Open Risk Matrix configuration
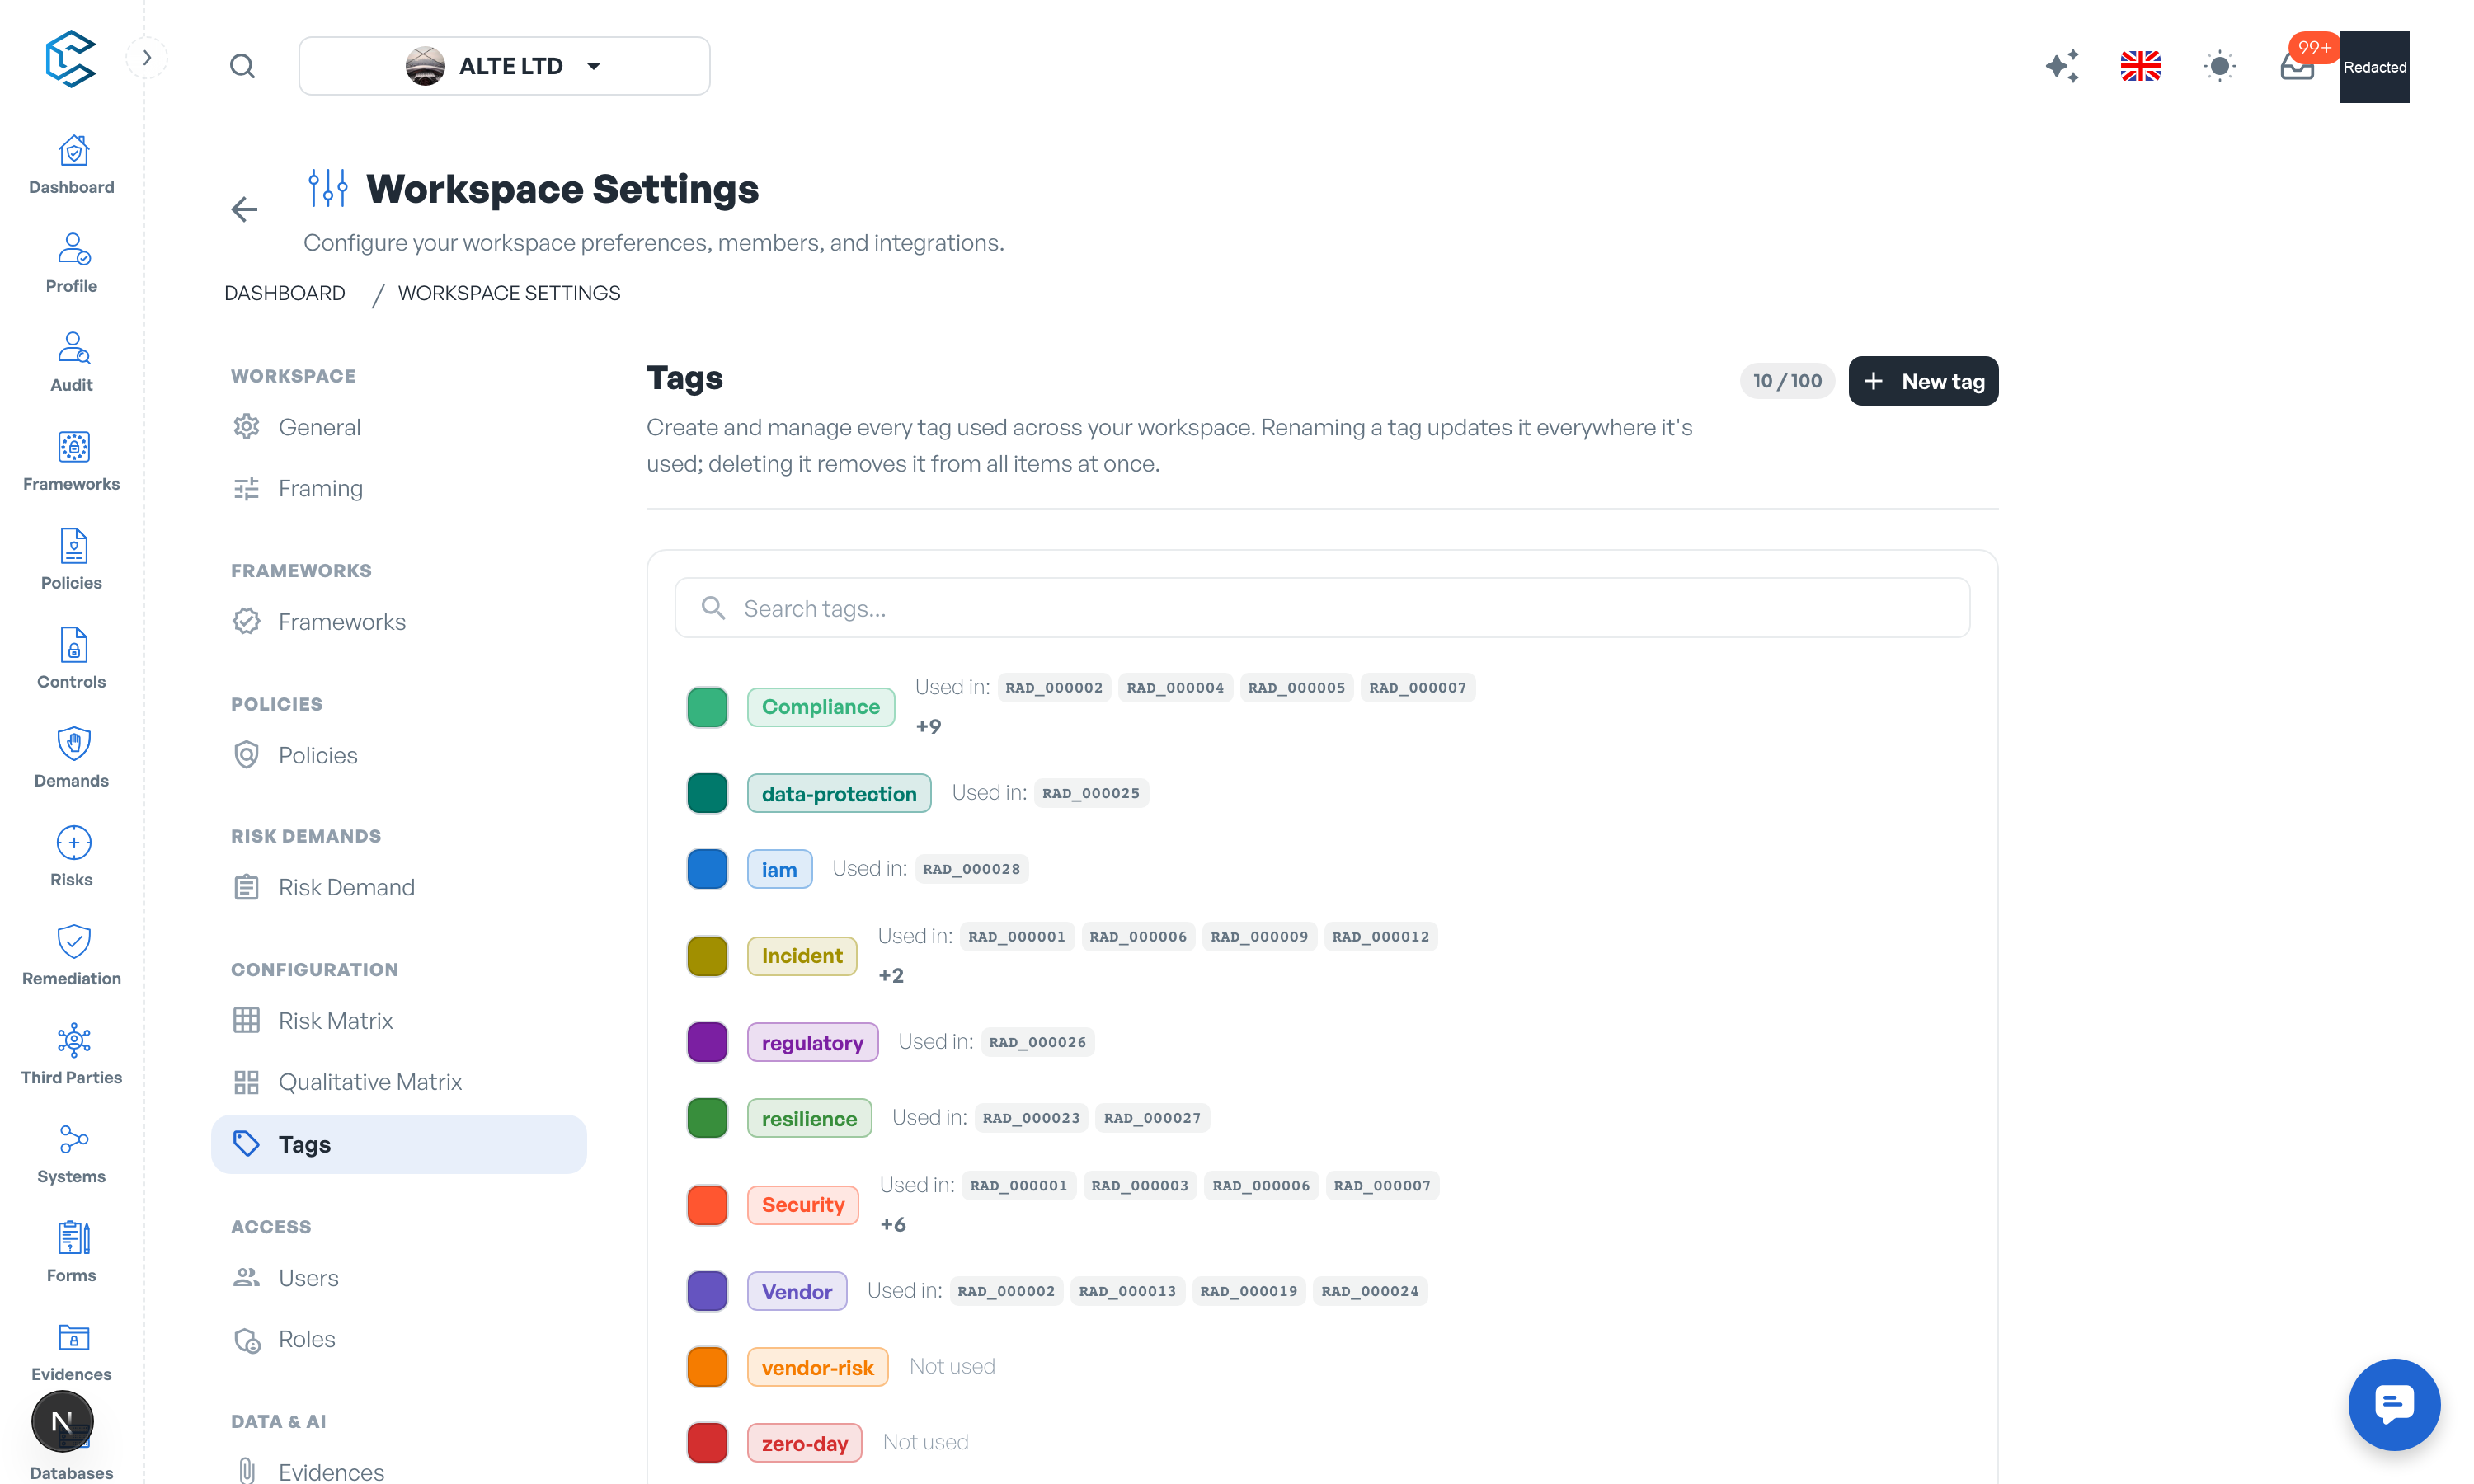Image resolution: width=2474 pixels, height=1484 pixels. [398, 1020]
